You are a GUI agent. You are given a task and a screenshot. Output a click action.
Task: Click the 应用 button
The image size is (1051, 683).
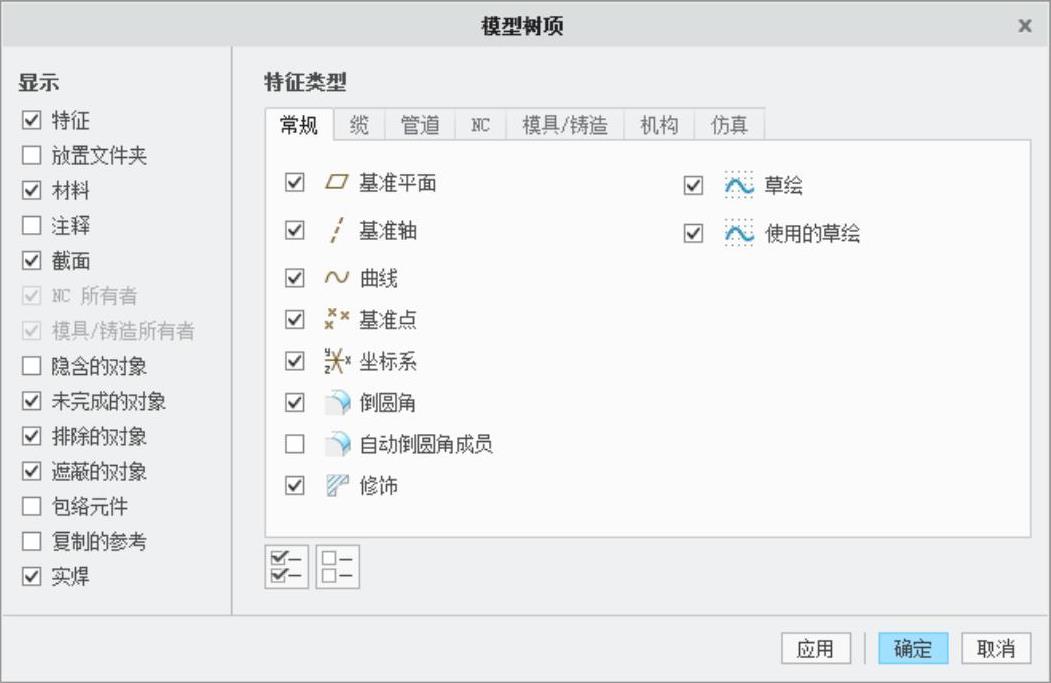[816, 648]
